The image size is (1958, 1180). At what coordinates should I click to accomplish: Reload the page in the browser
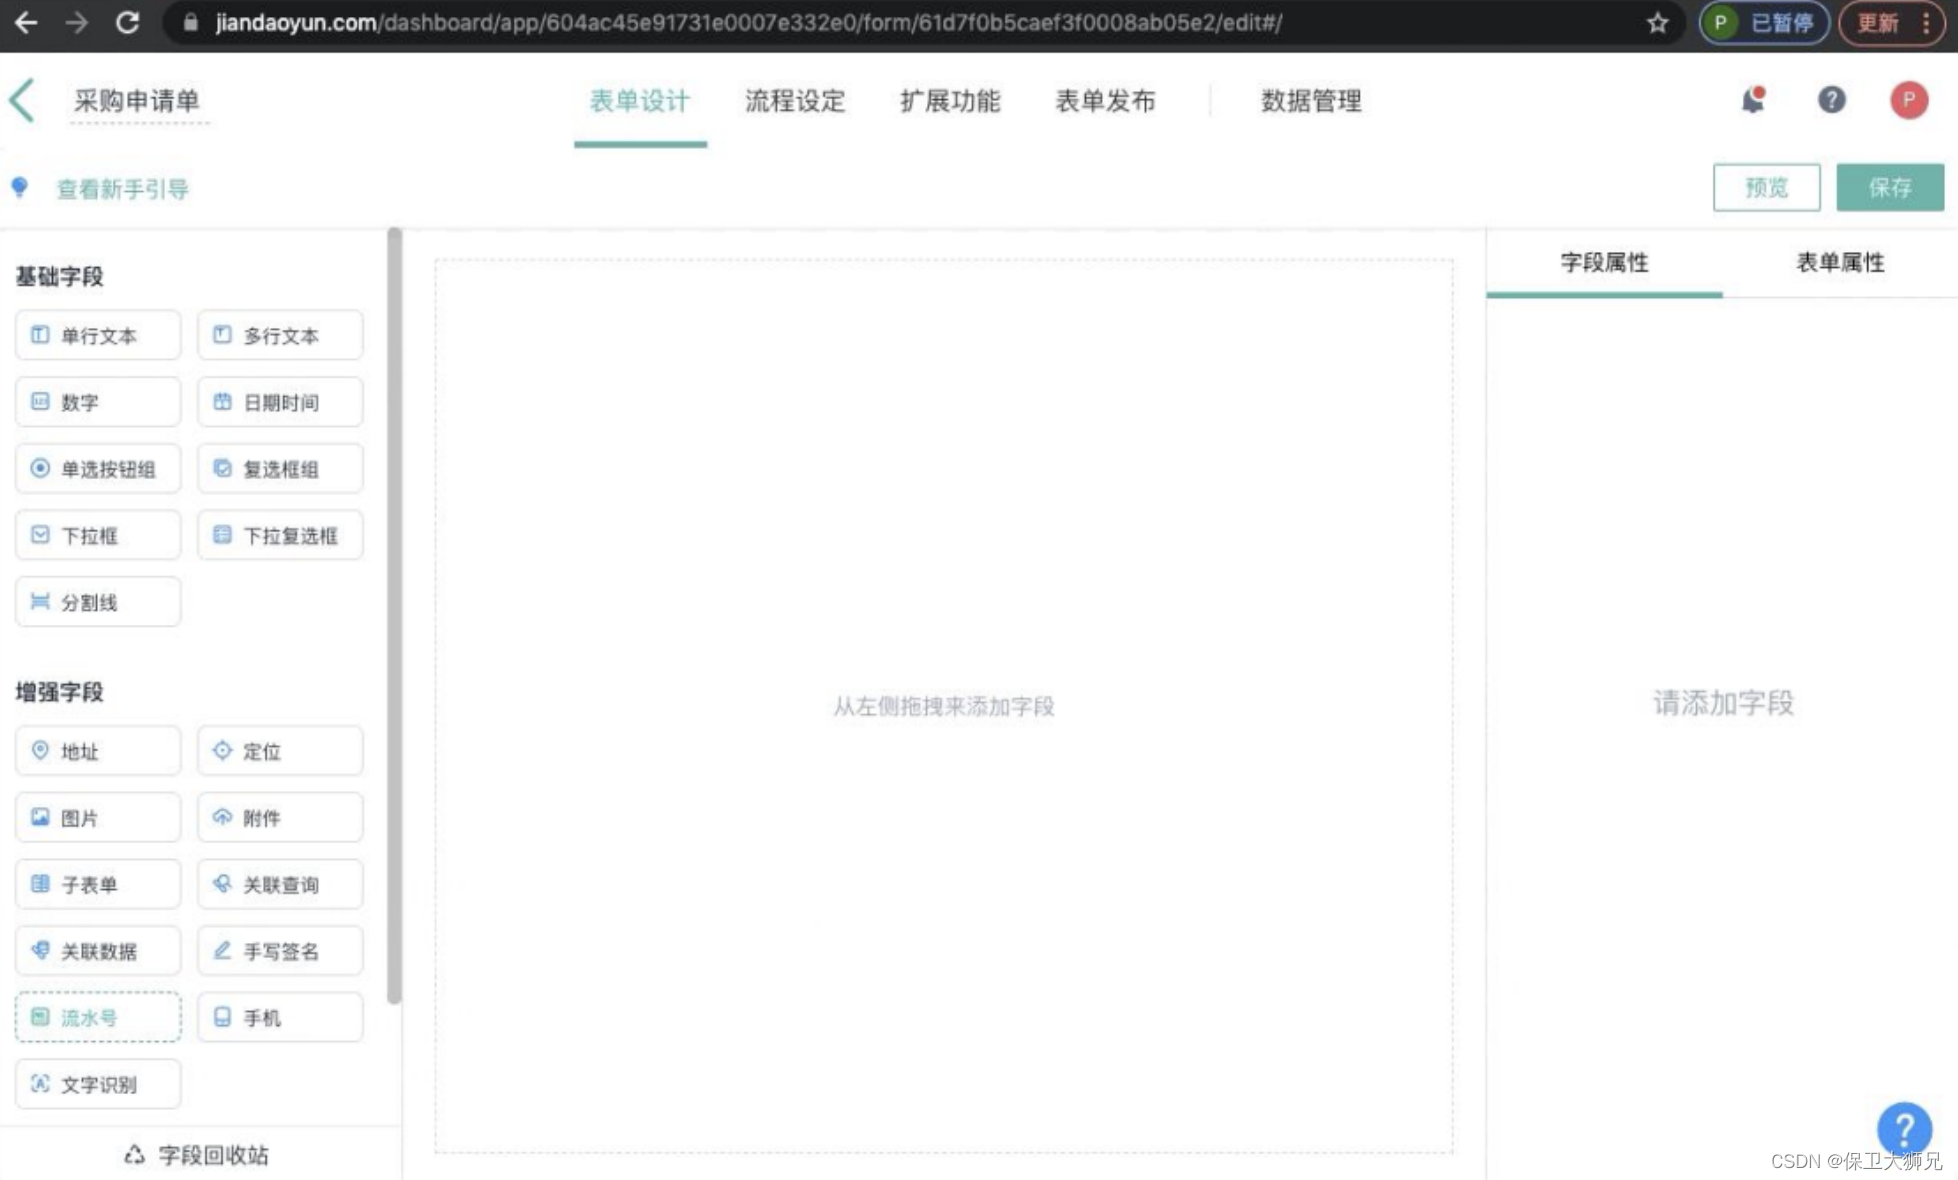pyautogui.click(x=127, y=23)
